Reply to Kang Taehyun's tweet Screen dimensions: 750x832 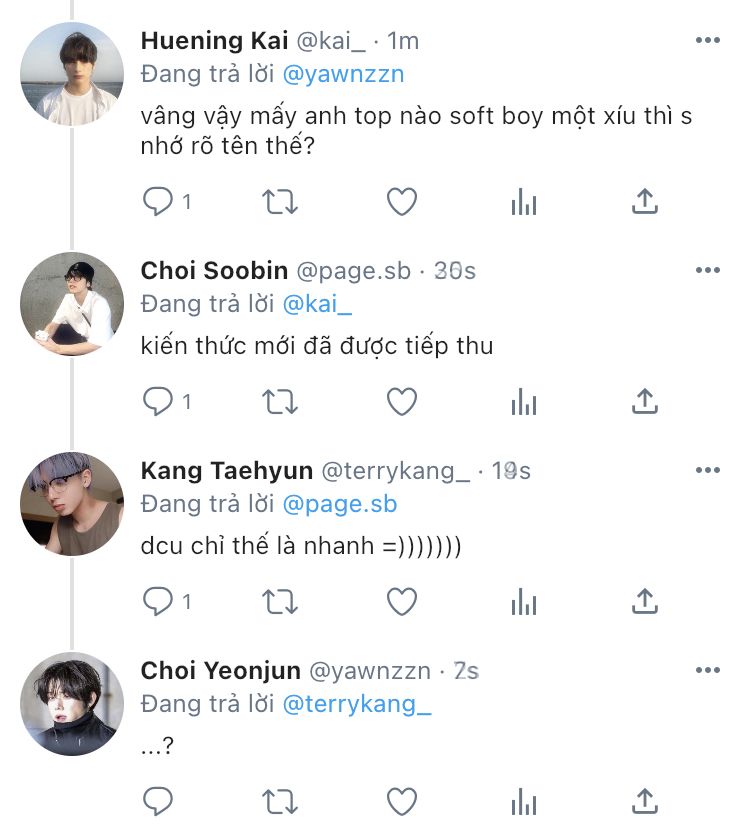[x=158, y=601]
